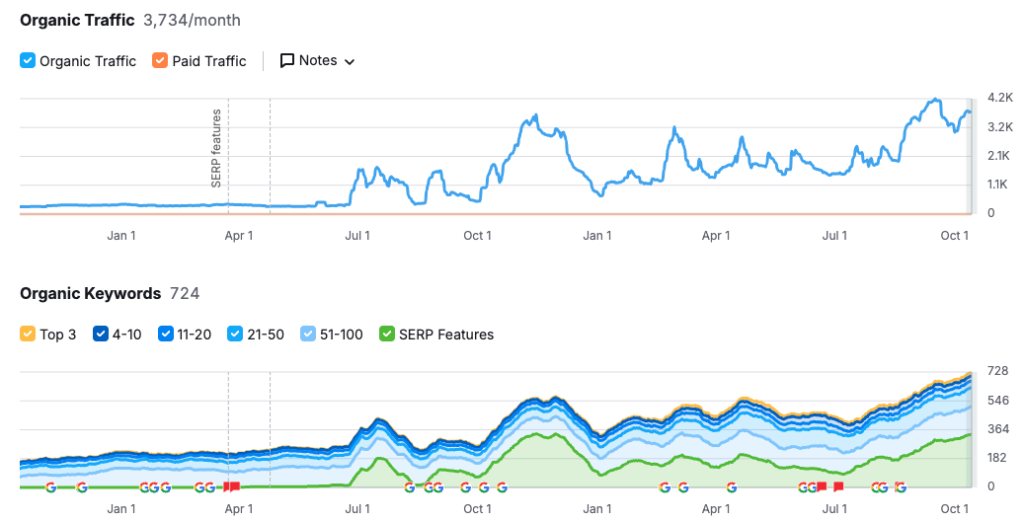Viewport: 1024px width, 522px height.
Task: Click the chevron next to Notes
Action: coord(349,62)
